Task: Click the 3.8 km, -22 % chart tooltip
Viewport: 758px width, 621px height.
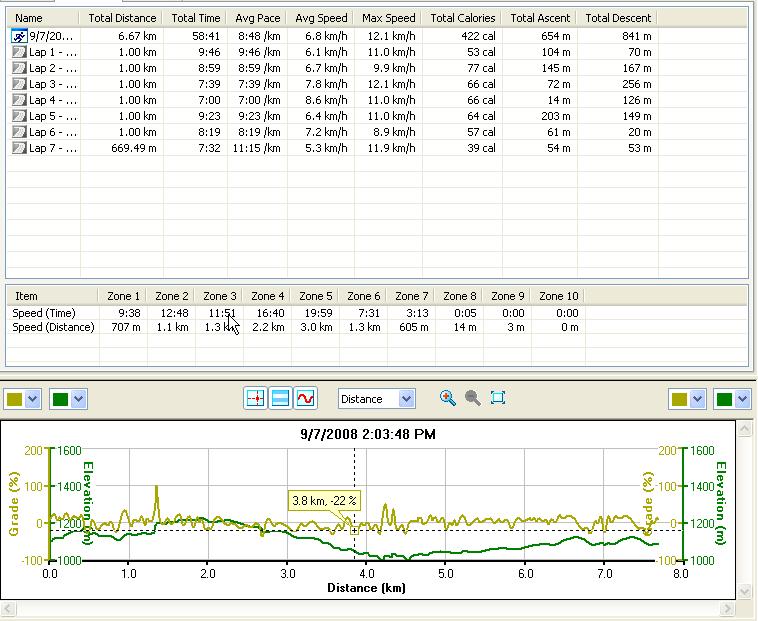Action: tap(324, 501)
